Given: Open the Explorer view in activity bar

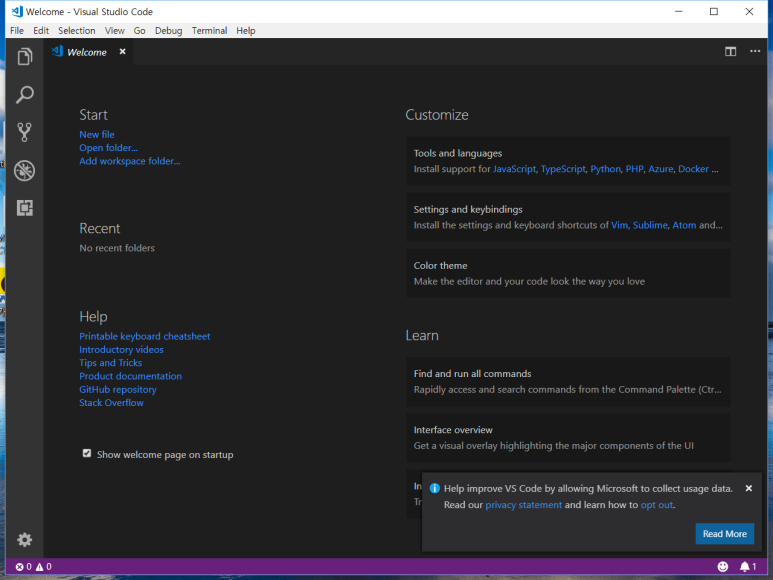Looking at the screenshot, I should 25,57.
